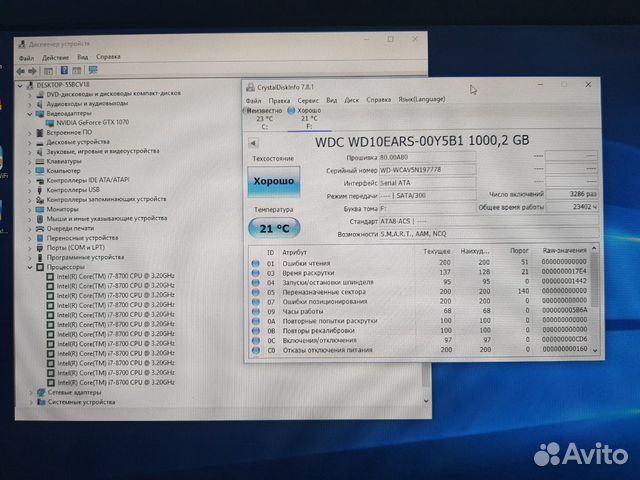Click the Прошивка field 80.00A80
Screen dimensions: 640x480
click(x=427, y=157)
